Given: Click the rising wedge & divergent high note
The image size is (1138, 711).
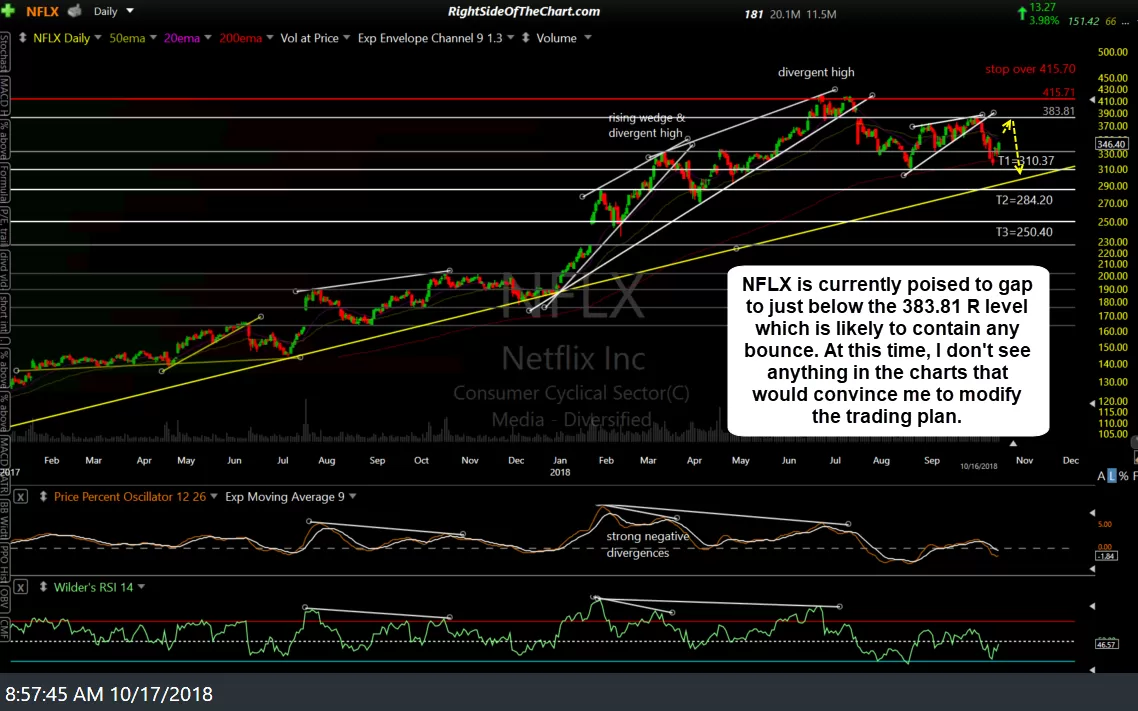Looking at the screenshot, I should pyautogui.click(x=646, y=125).
